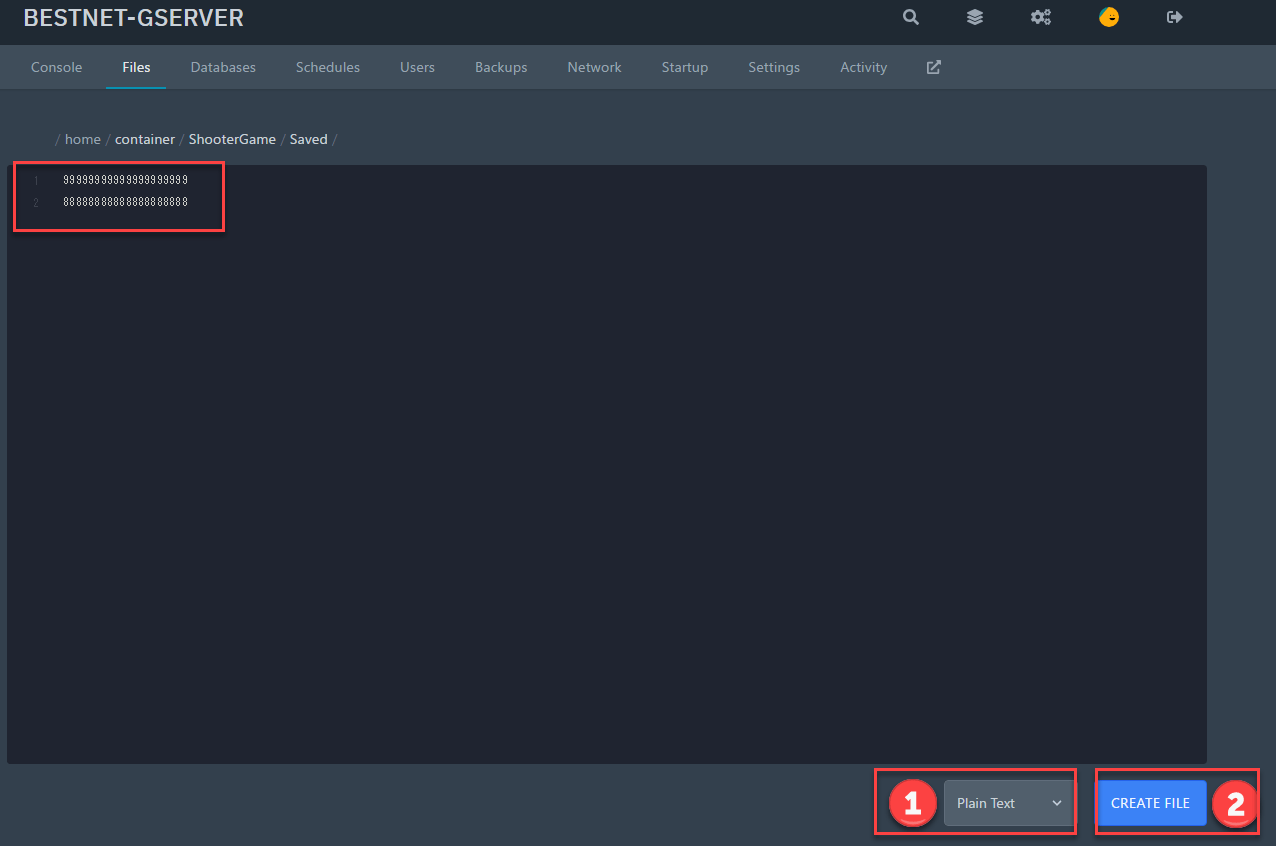Open the Users tab

[417, 67]
